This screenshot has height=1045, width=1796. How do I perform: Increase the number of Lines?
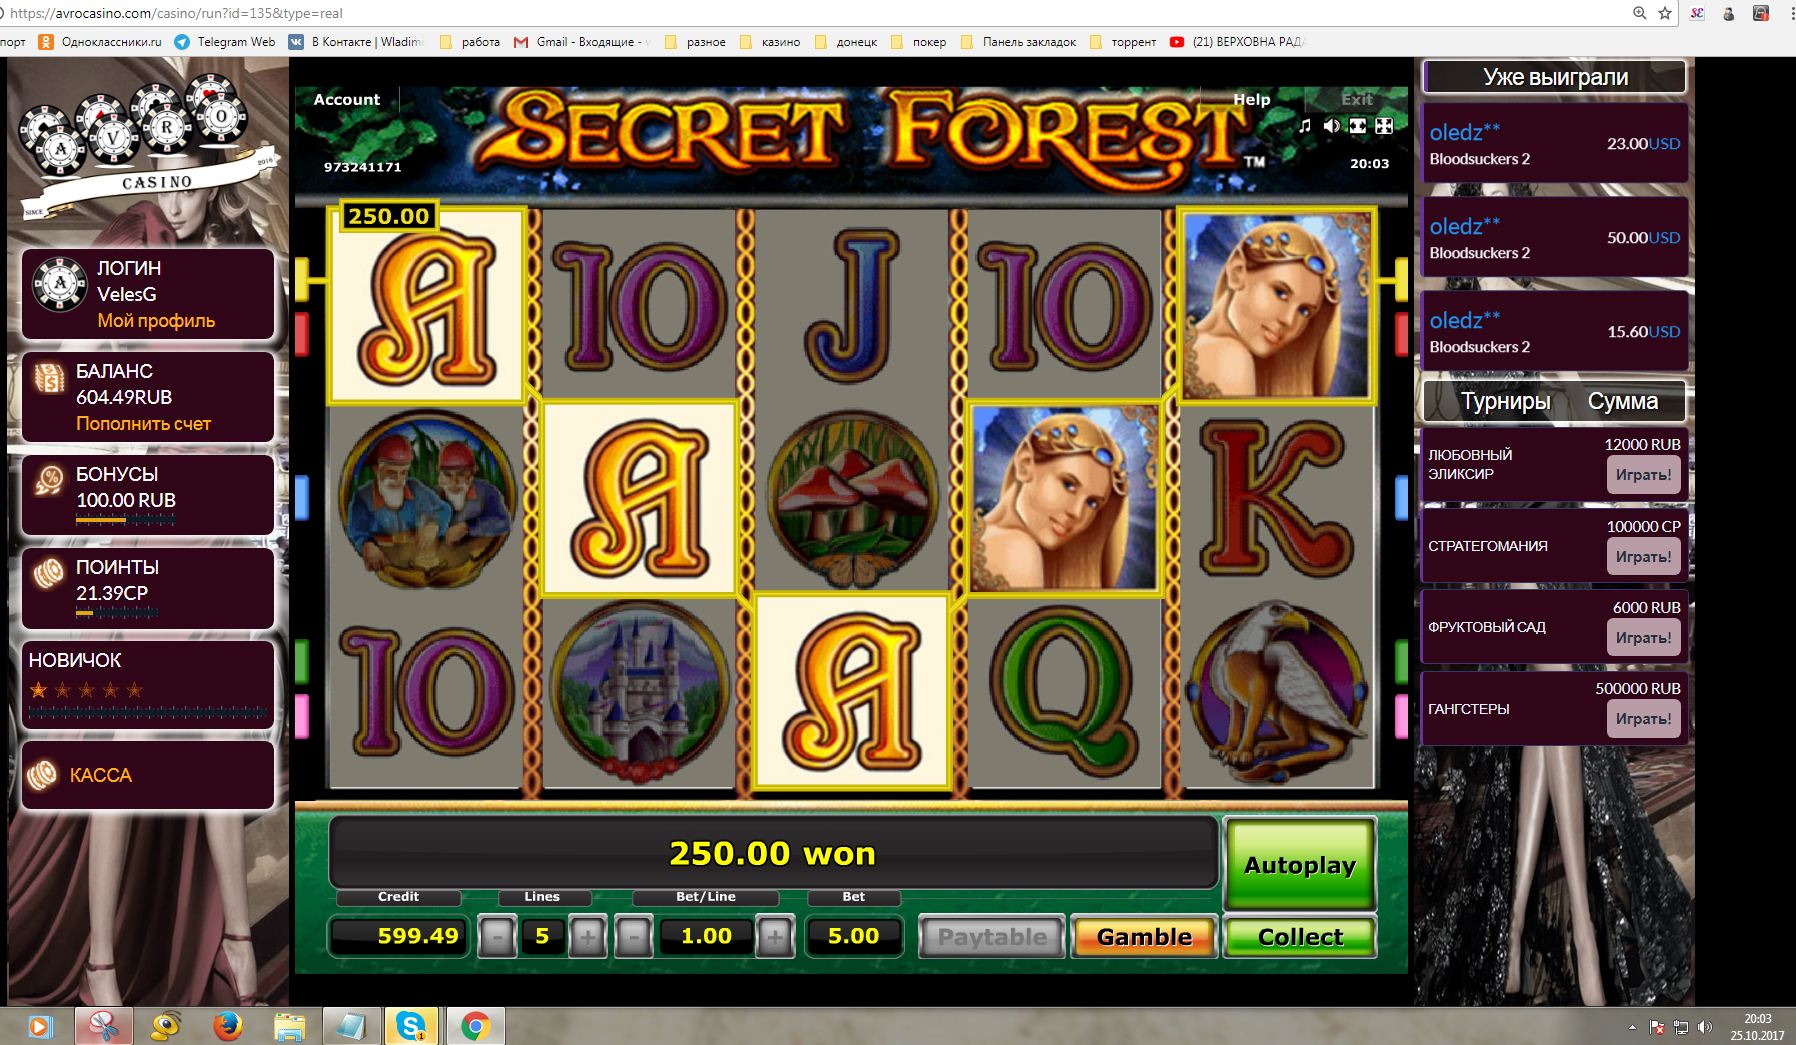[587, 937]
